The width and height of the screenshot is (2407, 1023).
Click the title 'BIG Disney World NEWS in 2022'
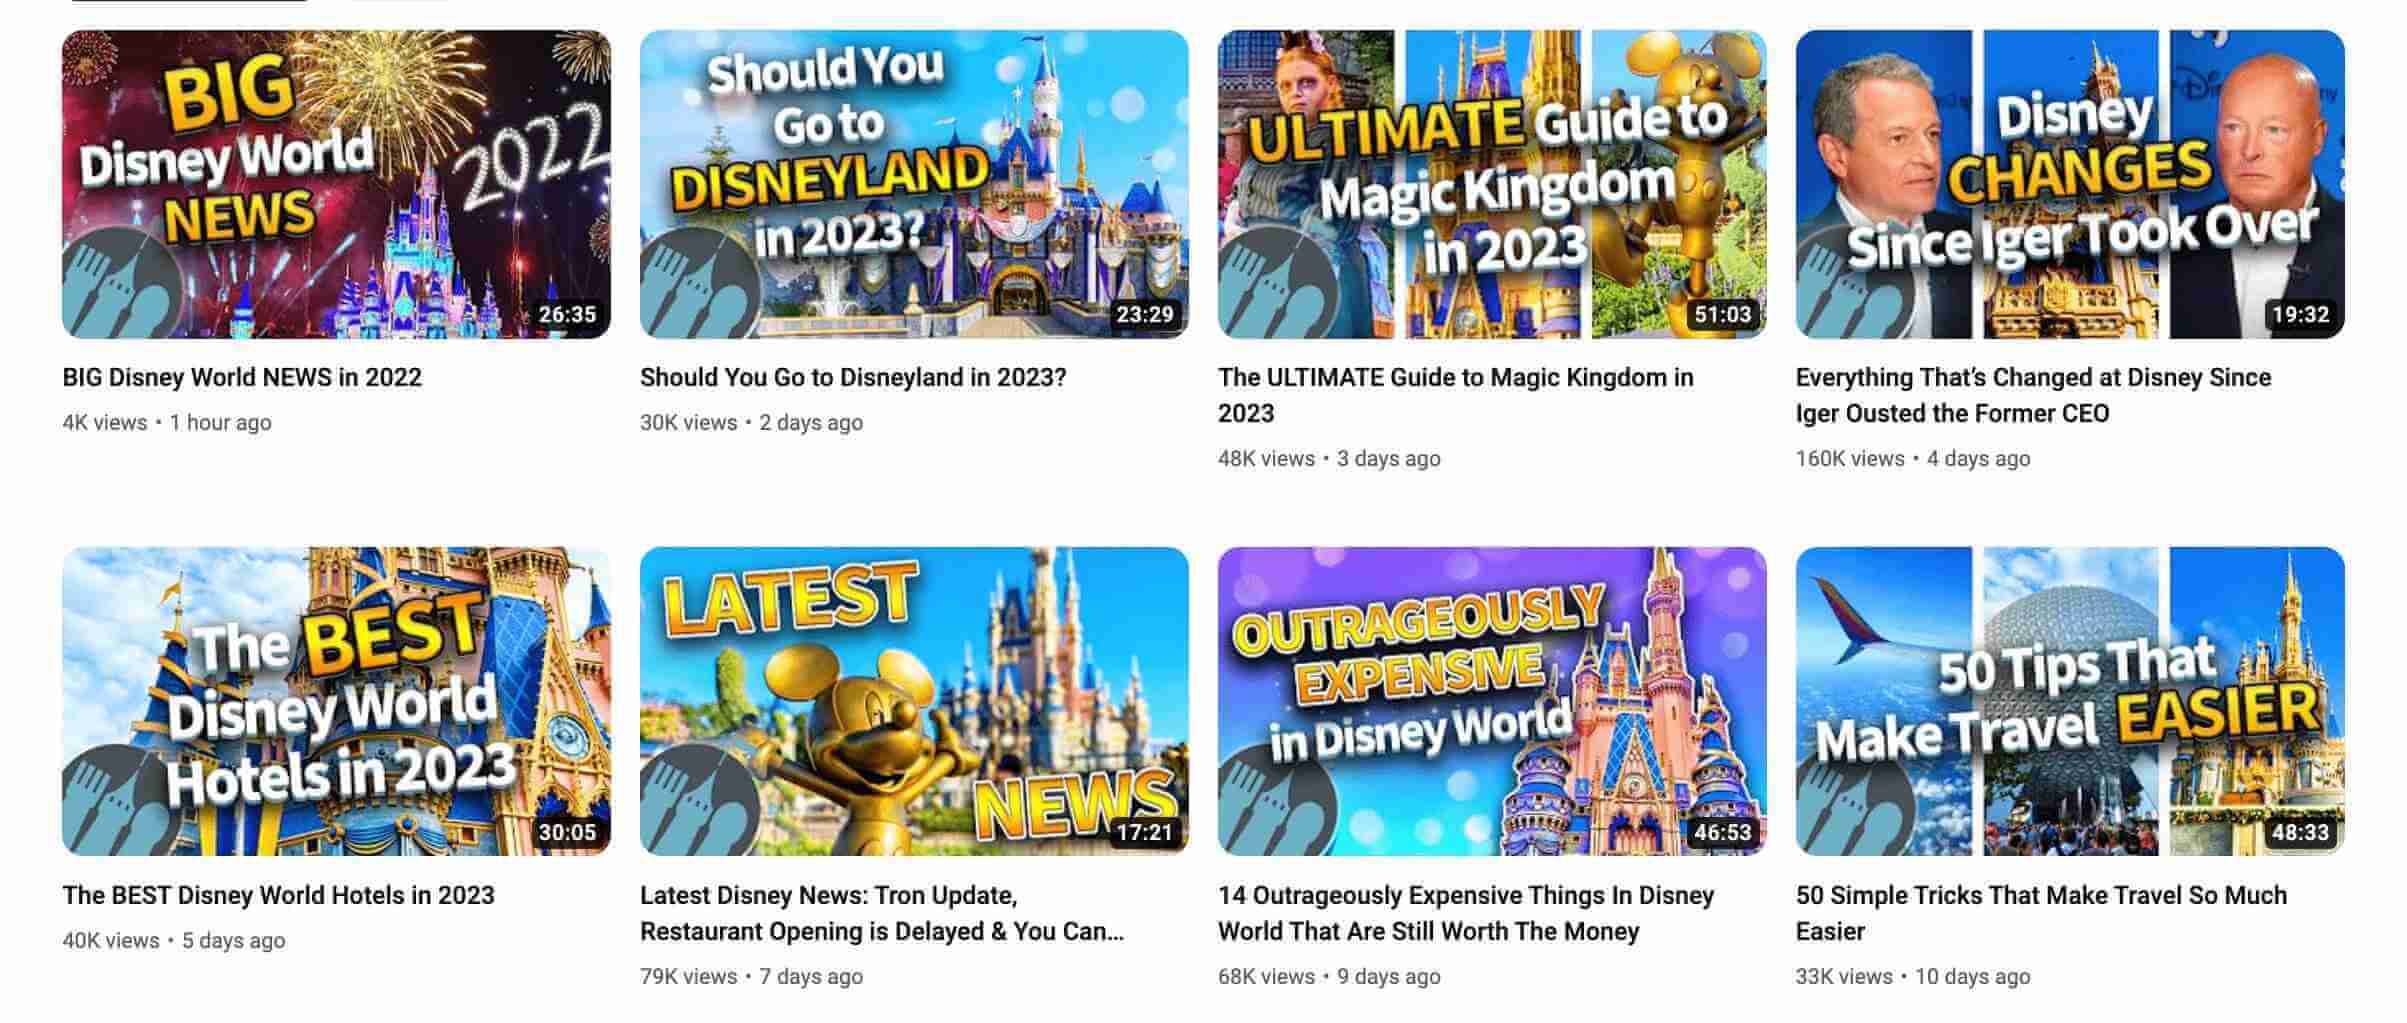(x=242, y=377)
